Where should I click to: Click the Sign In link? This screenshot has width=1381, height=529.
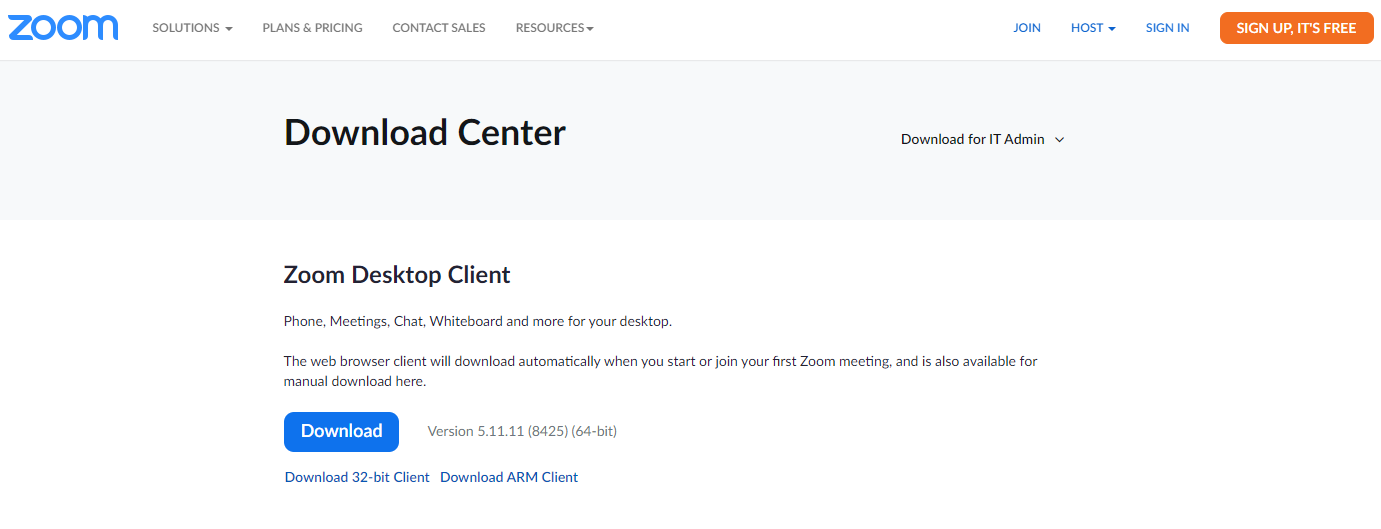click(x=1167, y=28)
